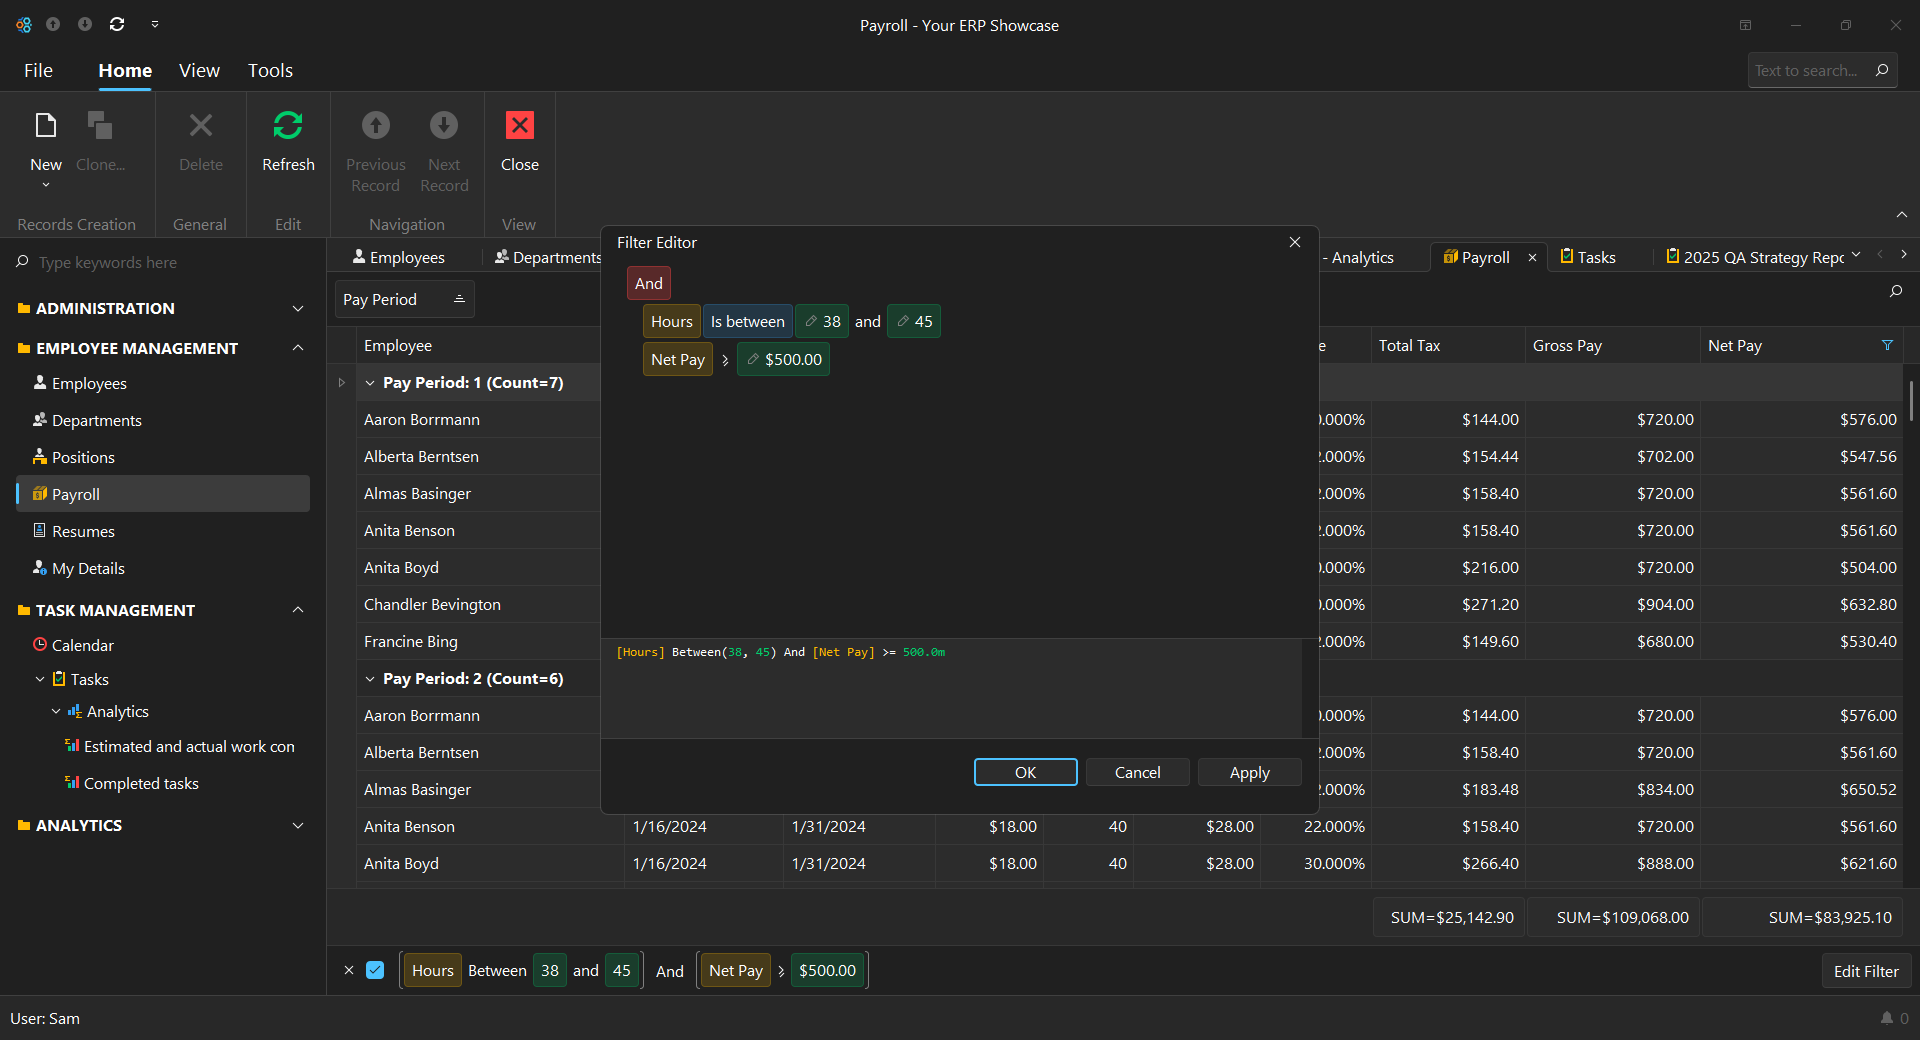The width and height of the screenshot is (1920, 1040).
Task: Click the Refresh icon in the ribbon
Action: coord(288,126)
